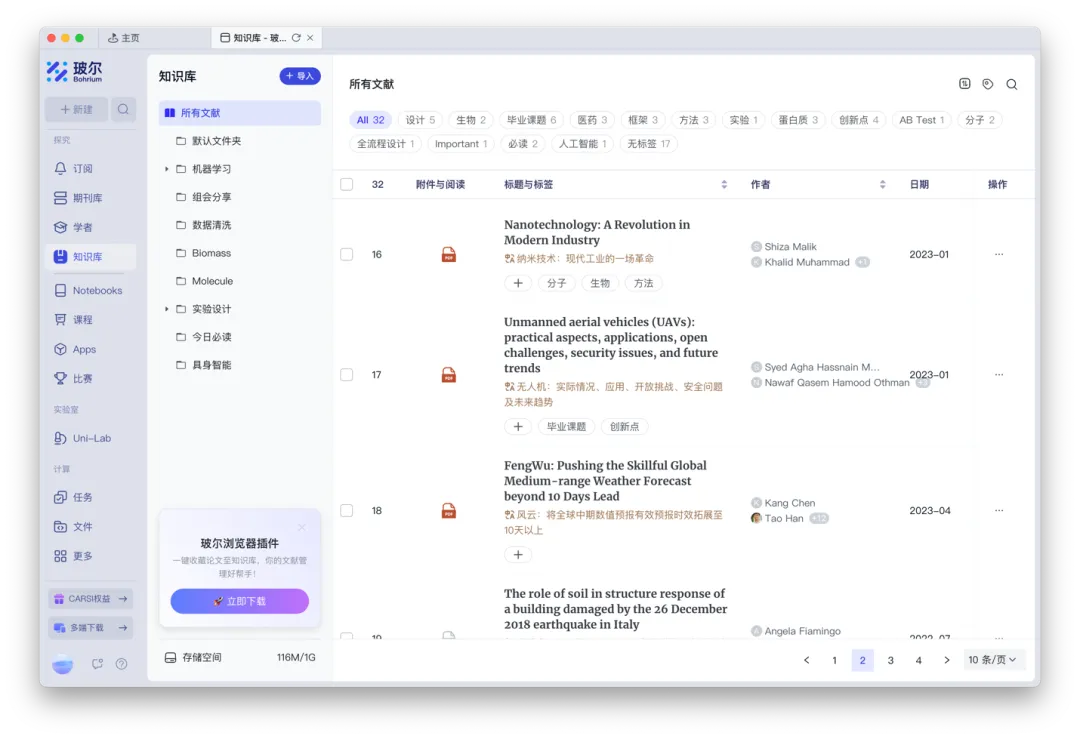Open the PDF attachment for Nanotechnology paper
This screenshot has height=739, width=1080.
[x=449, y=255]
